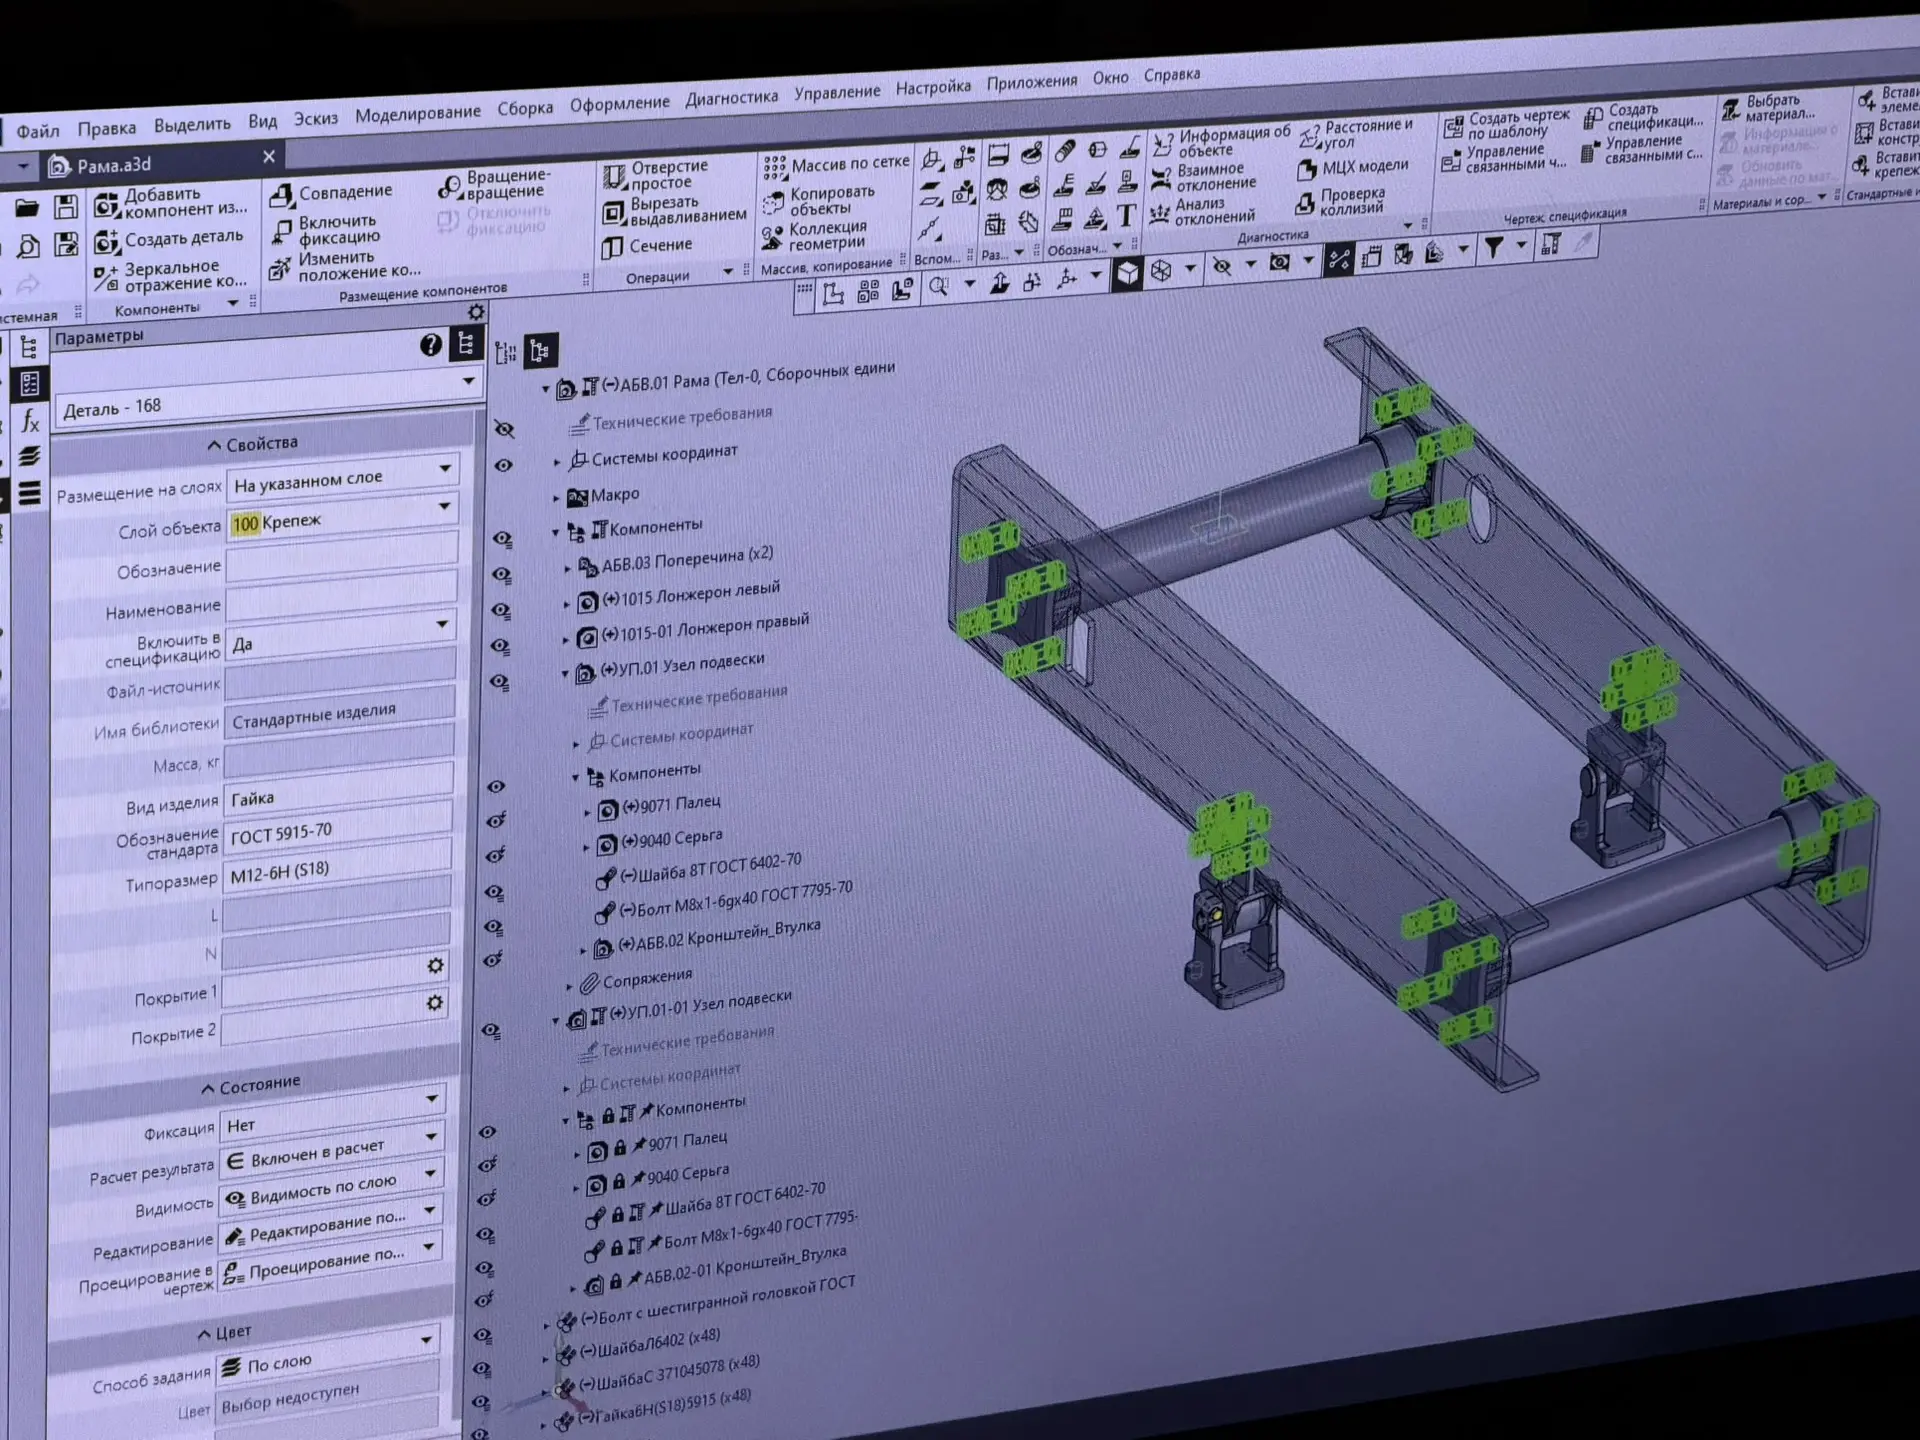This screenshot has height=1440, width=1920.
Task: Open the Расчет результата dropdown
Action: click(x=431, y=1137)
